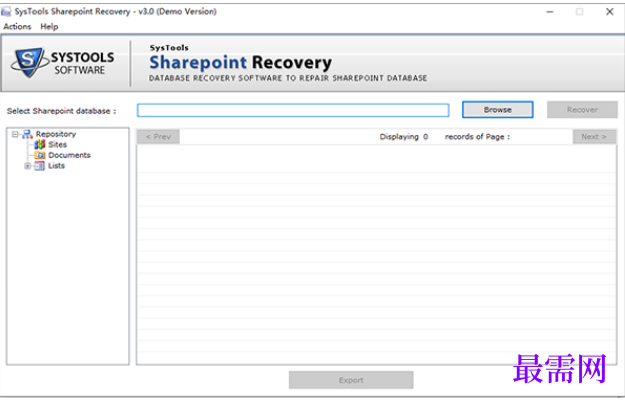The width and height of the screenshot is (625, 400).
Task: Click the Sites icon in tree
Action: click(x=39, y=145)
